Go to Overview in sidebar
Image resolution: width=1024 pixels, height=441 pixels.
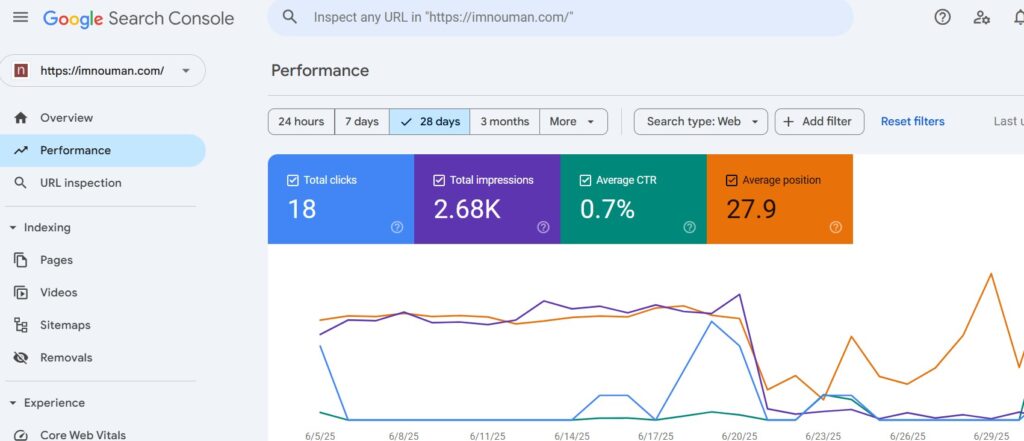tap(103, 118)
